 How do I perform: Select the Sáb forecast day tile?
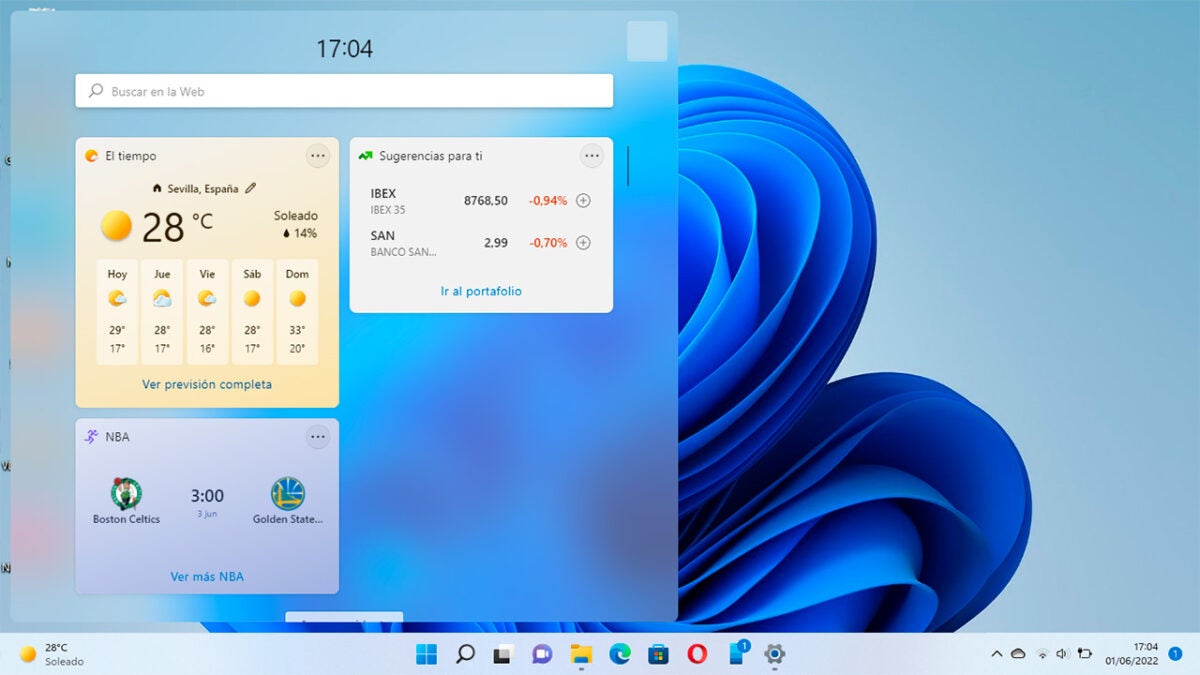point(252,312)
